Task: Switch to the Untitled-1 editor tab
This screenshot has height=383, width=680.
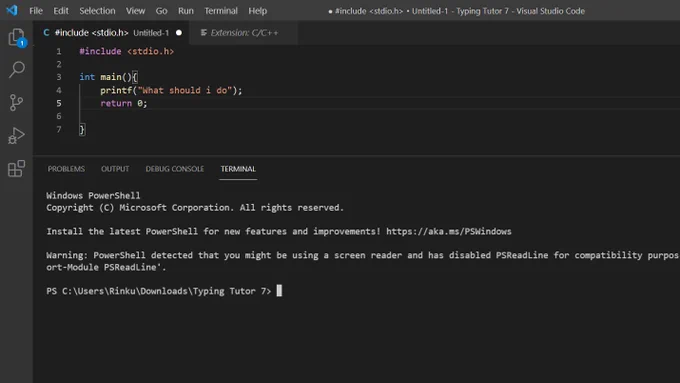Action: tap(111, 33)
